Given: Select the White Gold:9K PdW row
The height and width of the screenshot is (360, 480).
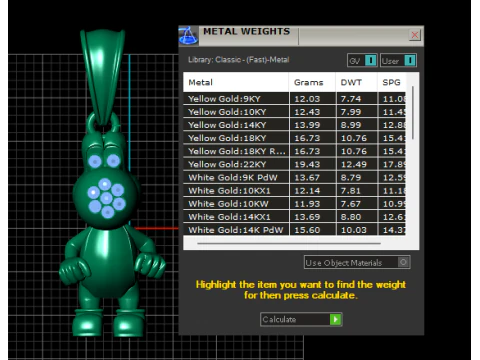Looking at the screenshot, I should pos(294,177).
